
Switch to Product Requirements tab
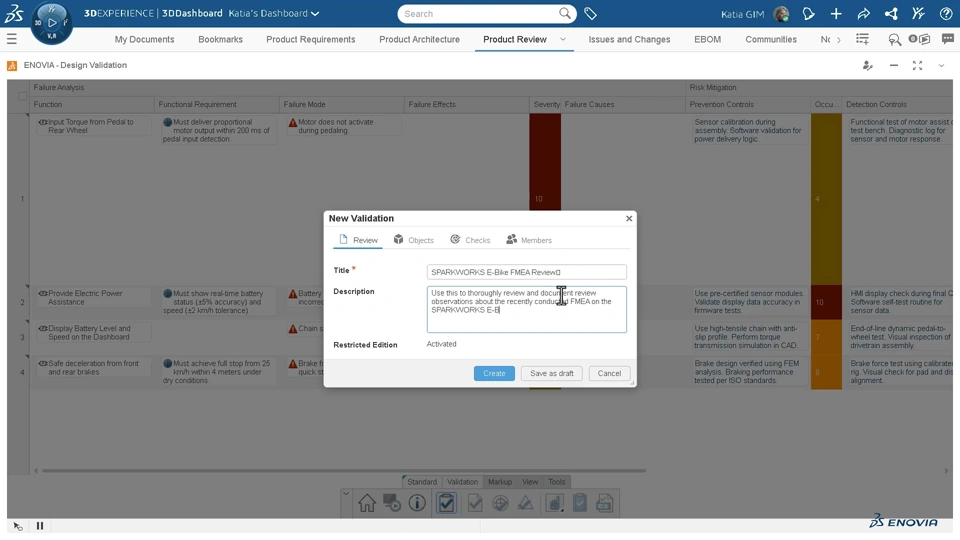click(x=310, y=39)
